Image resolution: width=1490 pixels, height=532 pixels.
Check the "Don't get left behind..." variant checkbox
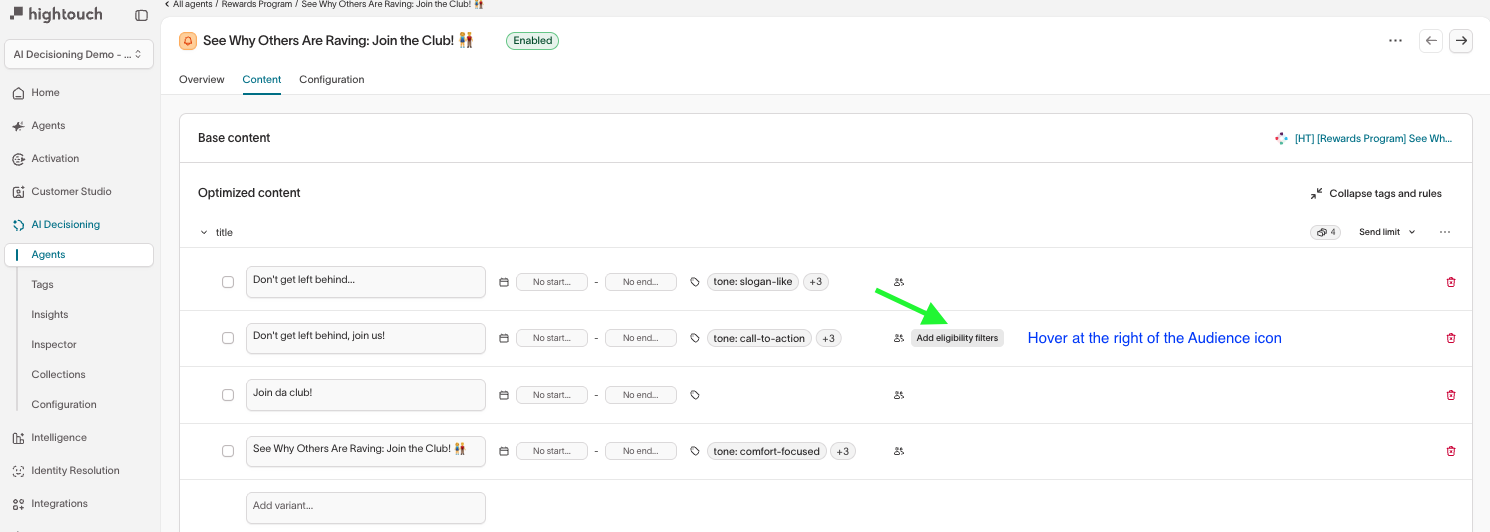[228, 282]
